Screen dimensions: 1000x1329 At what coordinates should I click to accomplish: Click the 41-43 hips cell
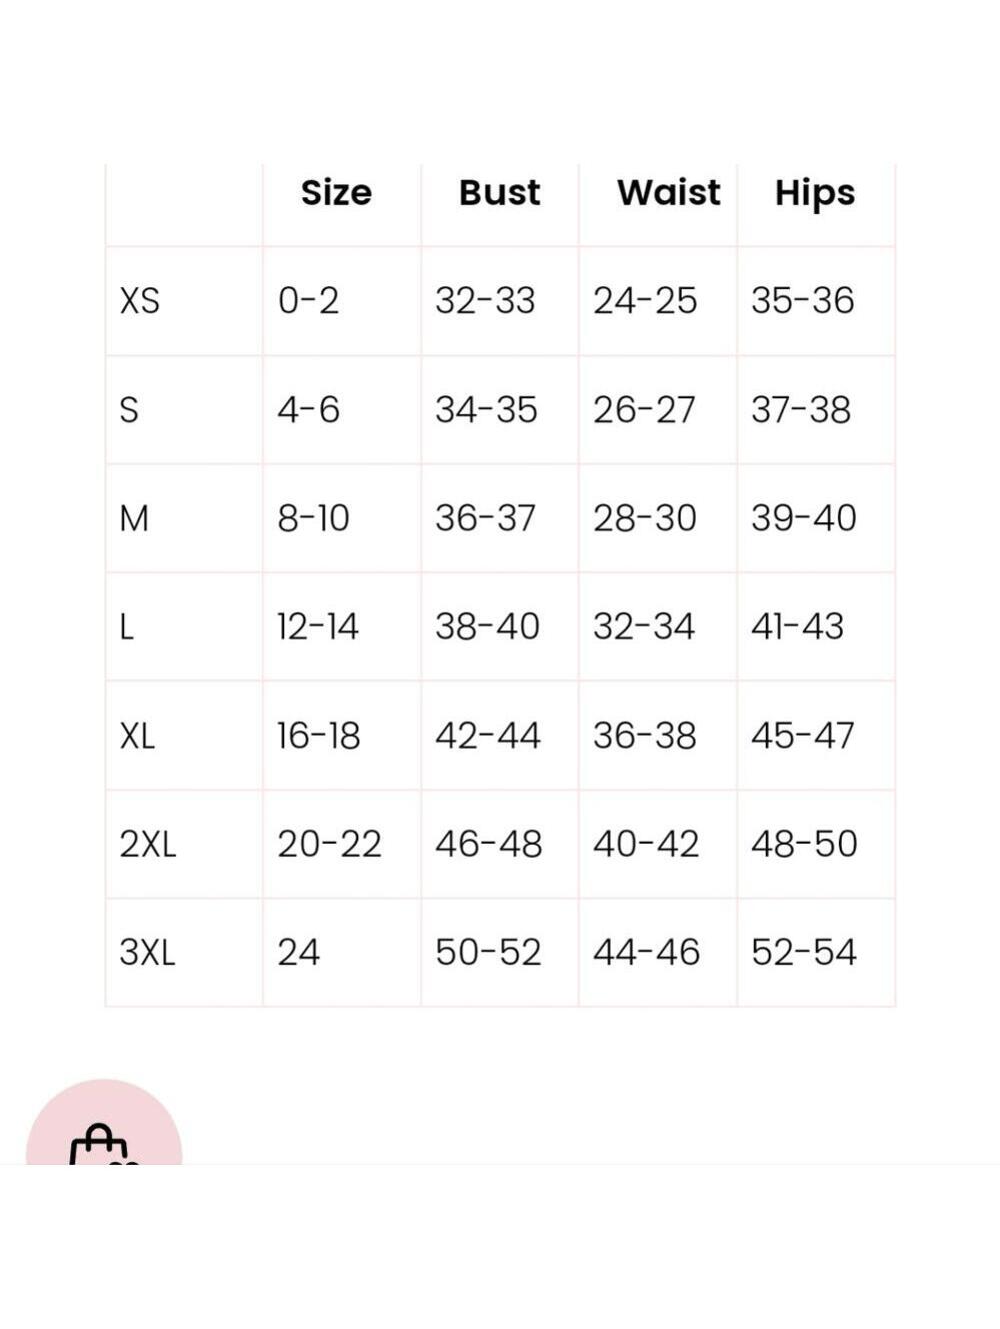(797, 627)
